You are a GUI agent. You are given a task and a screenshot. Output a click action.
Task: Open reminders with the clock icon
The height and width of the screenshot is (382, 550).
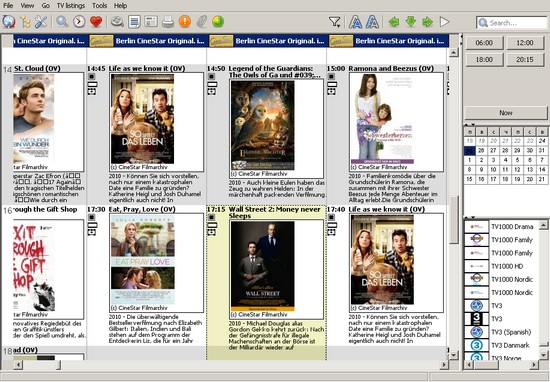coord(79,22)
